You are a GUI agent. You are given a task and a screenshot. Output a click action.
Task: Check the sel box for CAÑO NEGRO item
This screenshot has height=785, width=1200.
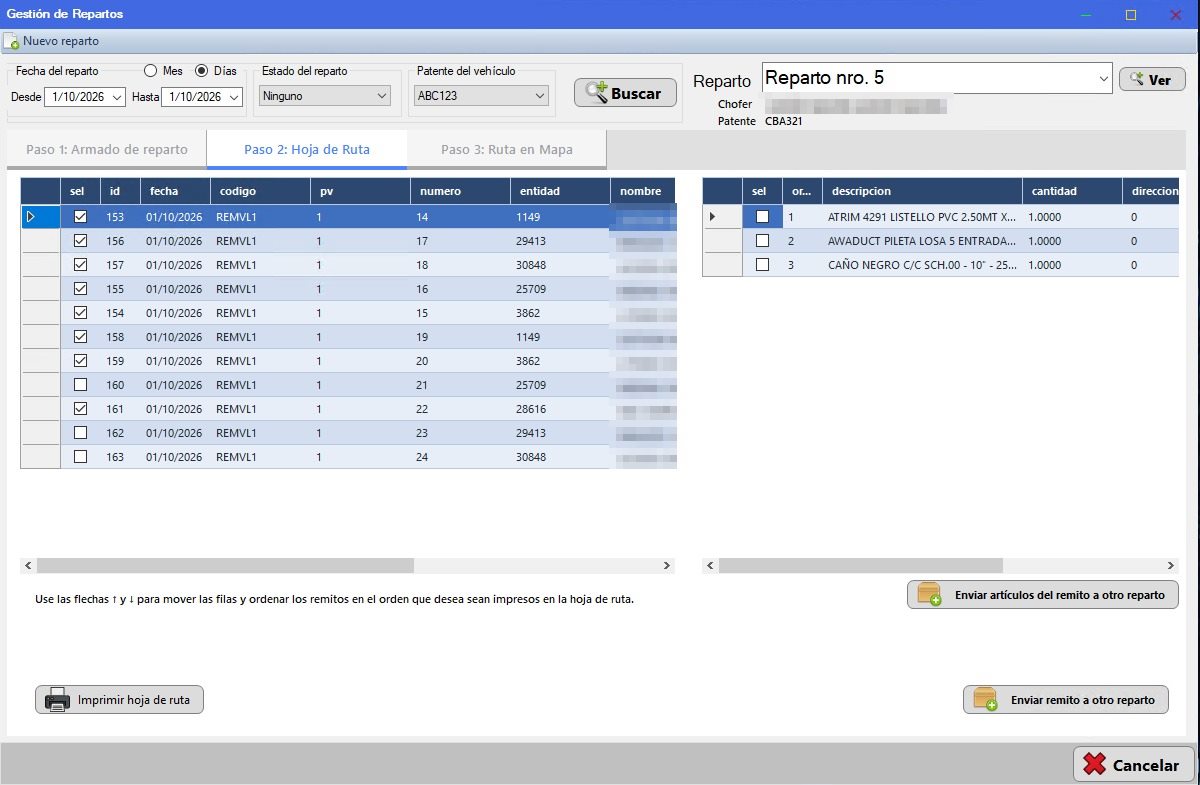pyautogui.click(x=762, y=265)
